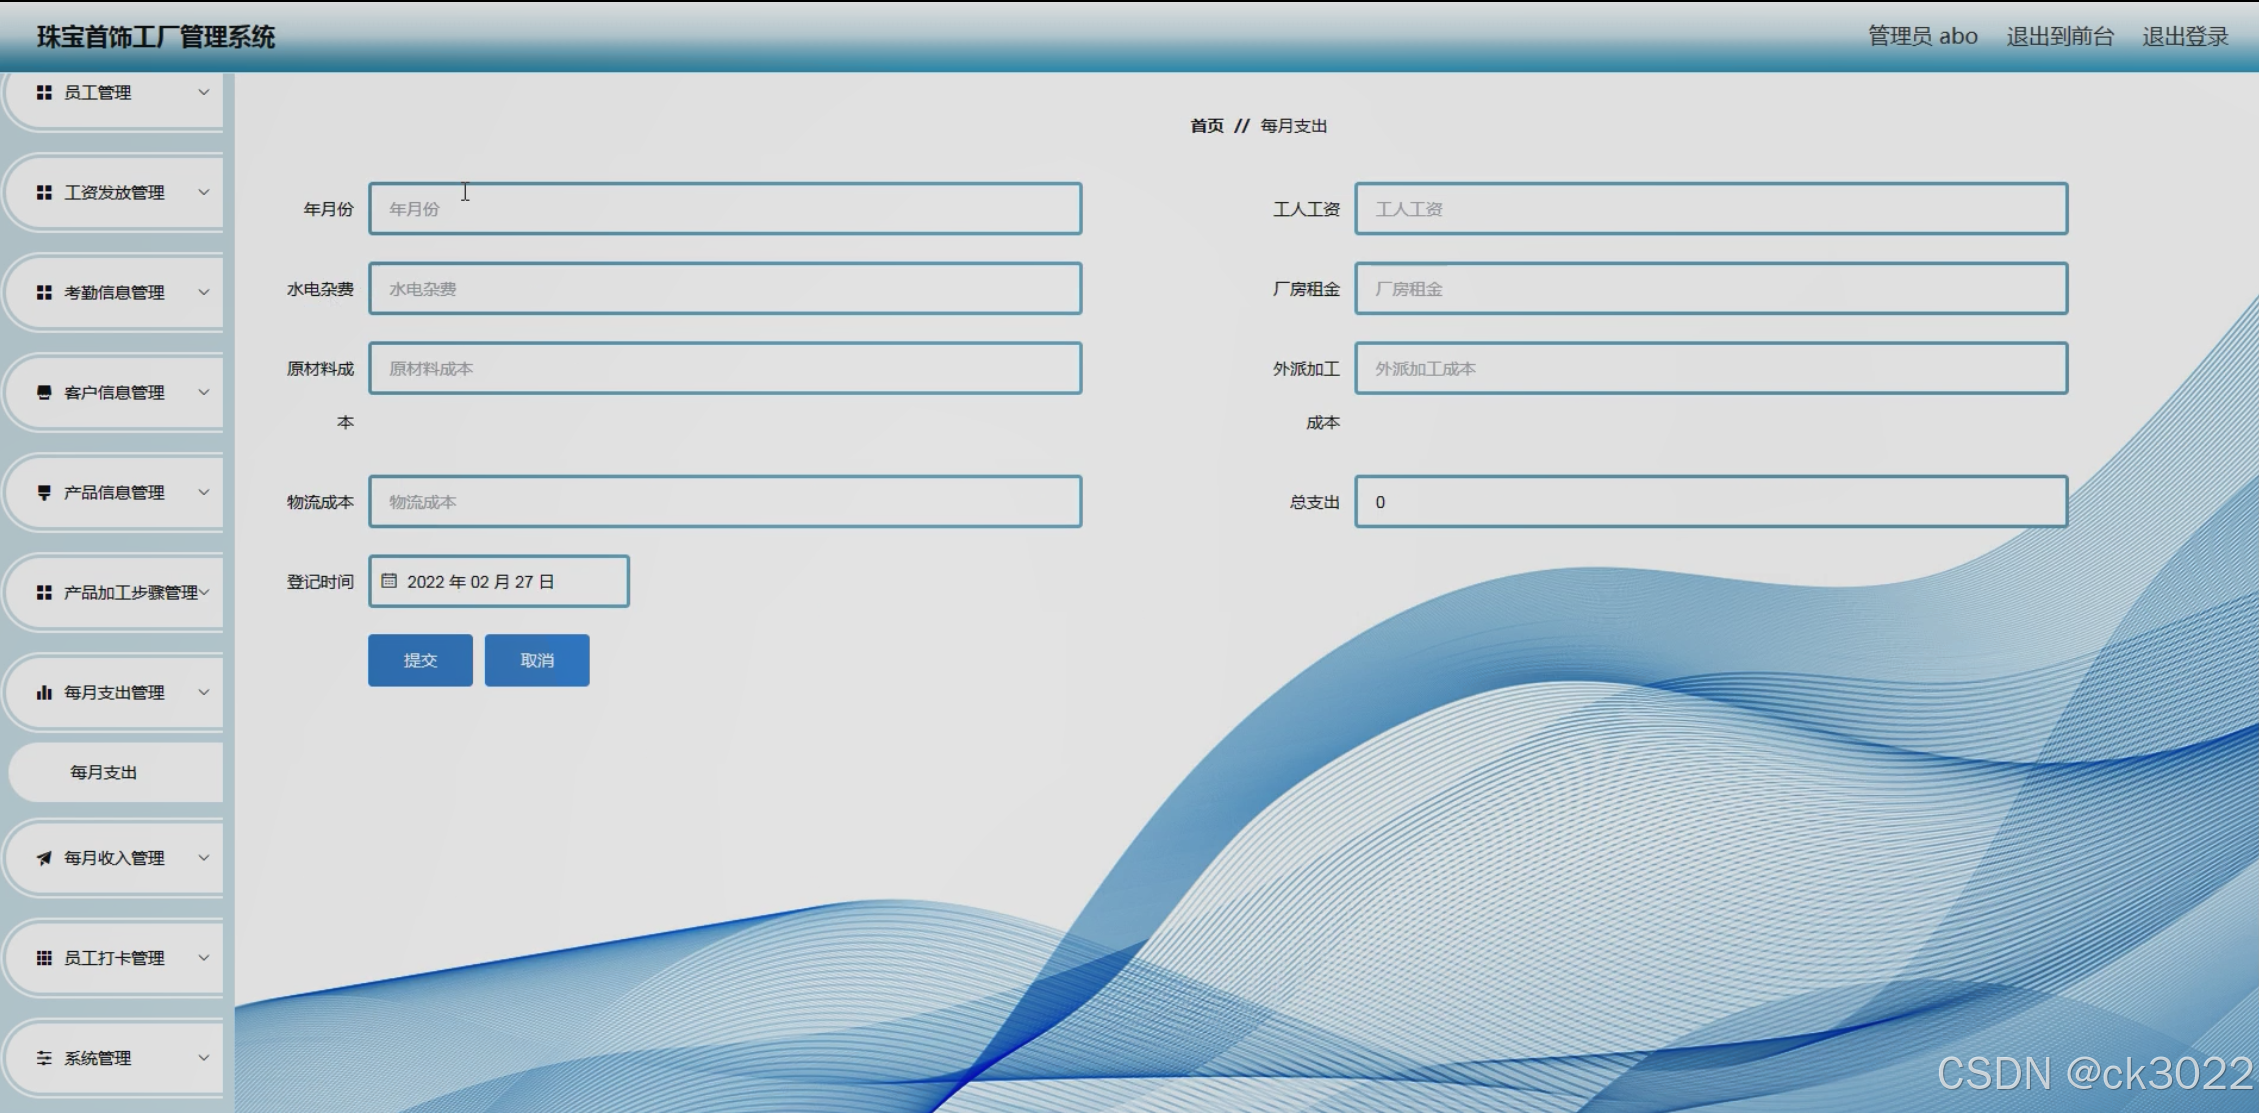
Task: Go to 首页 in the breadcrumb
Action: tap(1206, 126)
